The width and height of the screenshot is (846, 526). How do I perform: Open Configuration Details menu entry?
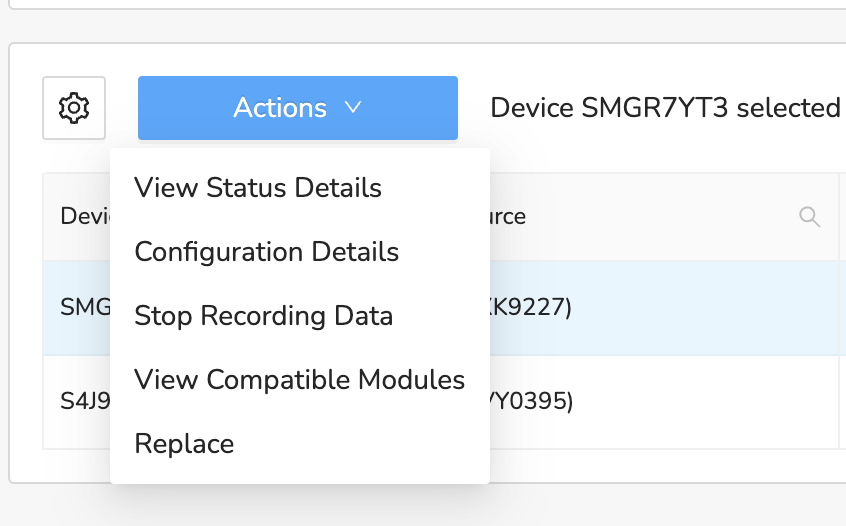[266, 252]
